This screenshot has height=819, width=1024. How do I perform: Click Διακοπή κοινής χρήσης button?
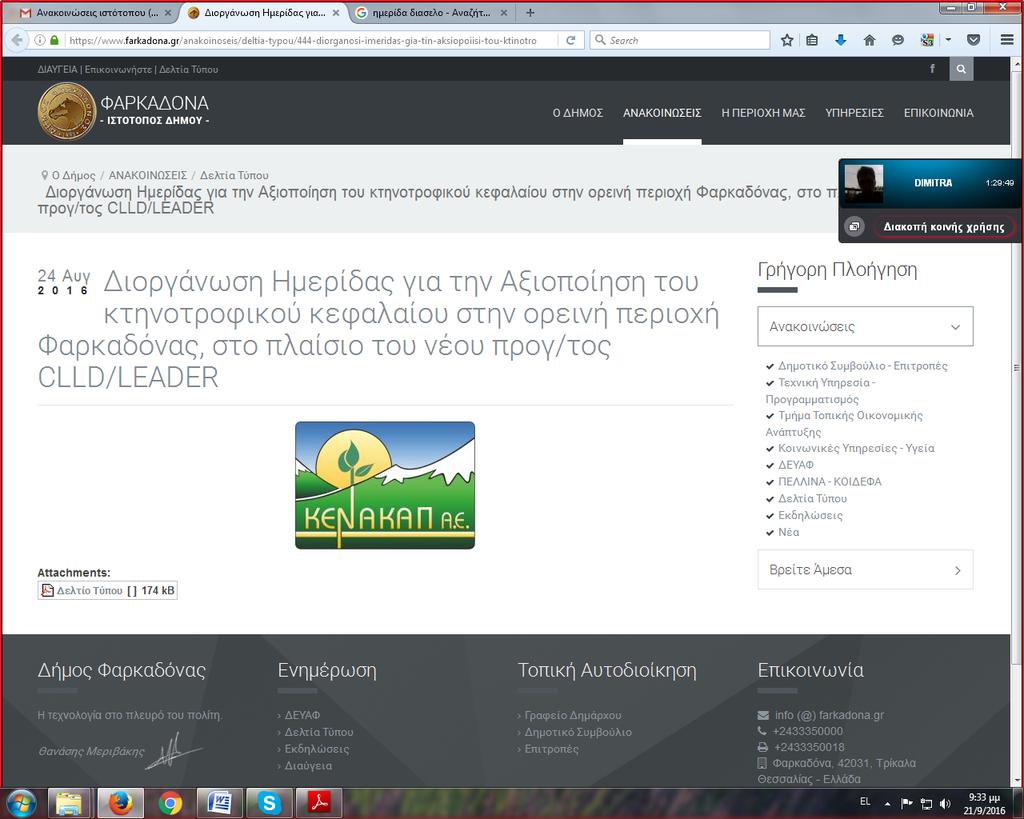(x=944, y=227)
